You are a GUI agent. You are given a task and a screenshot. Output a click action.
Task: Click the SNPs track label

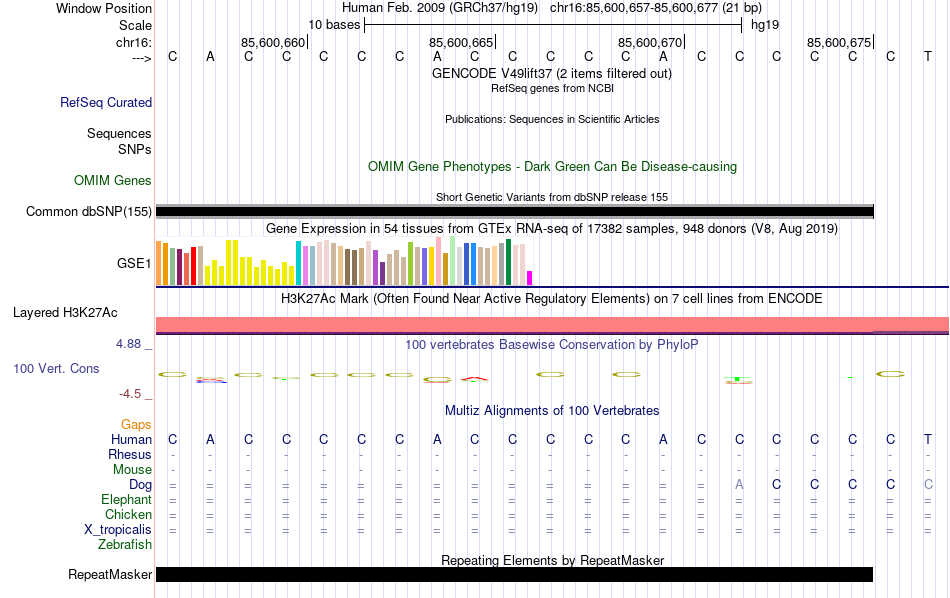coord(135,149)
